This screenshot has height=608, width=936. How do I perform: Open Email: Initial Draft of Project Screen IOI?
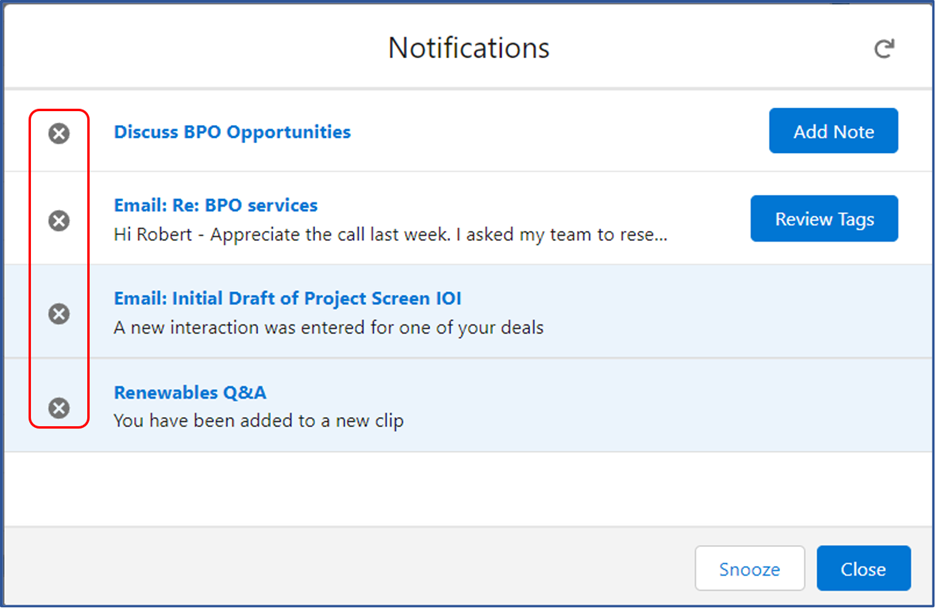pyautogui.click(x=288, y=298)
